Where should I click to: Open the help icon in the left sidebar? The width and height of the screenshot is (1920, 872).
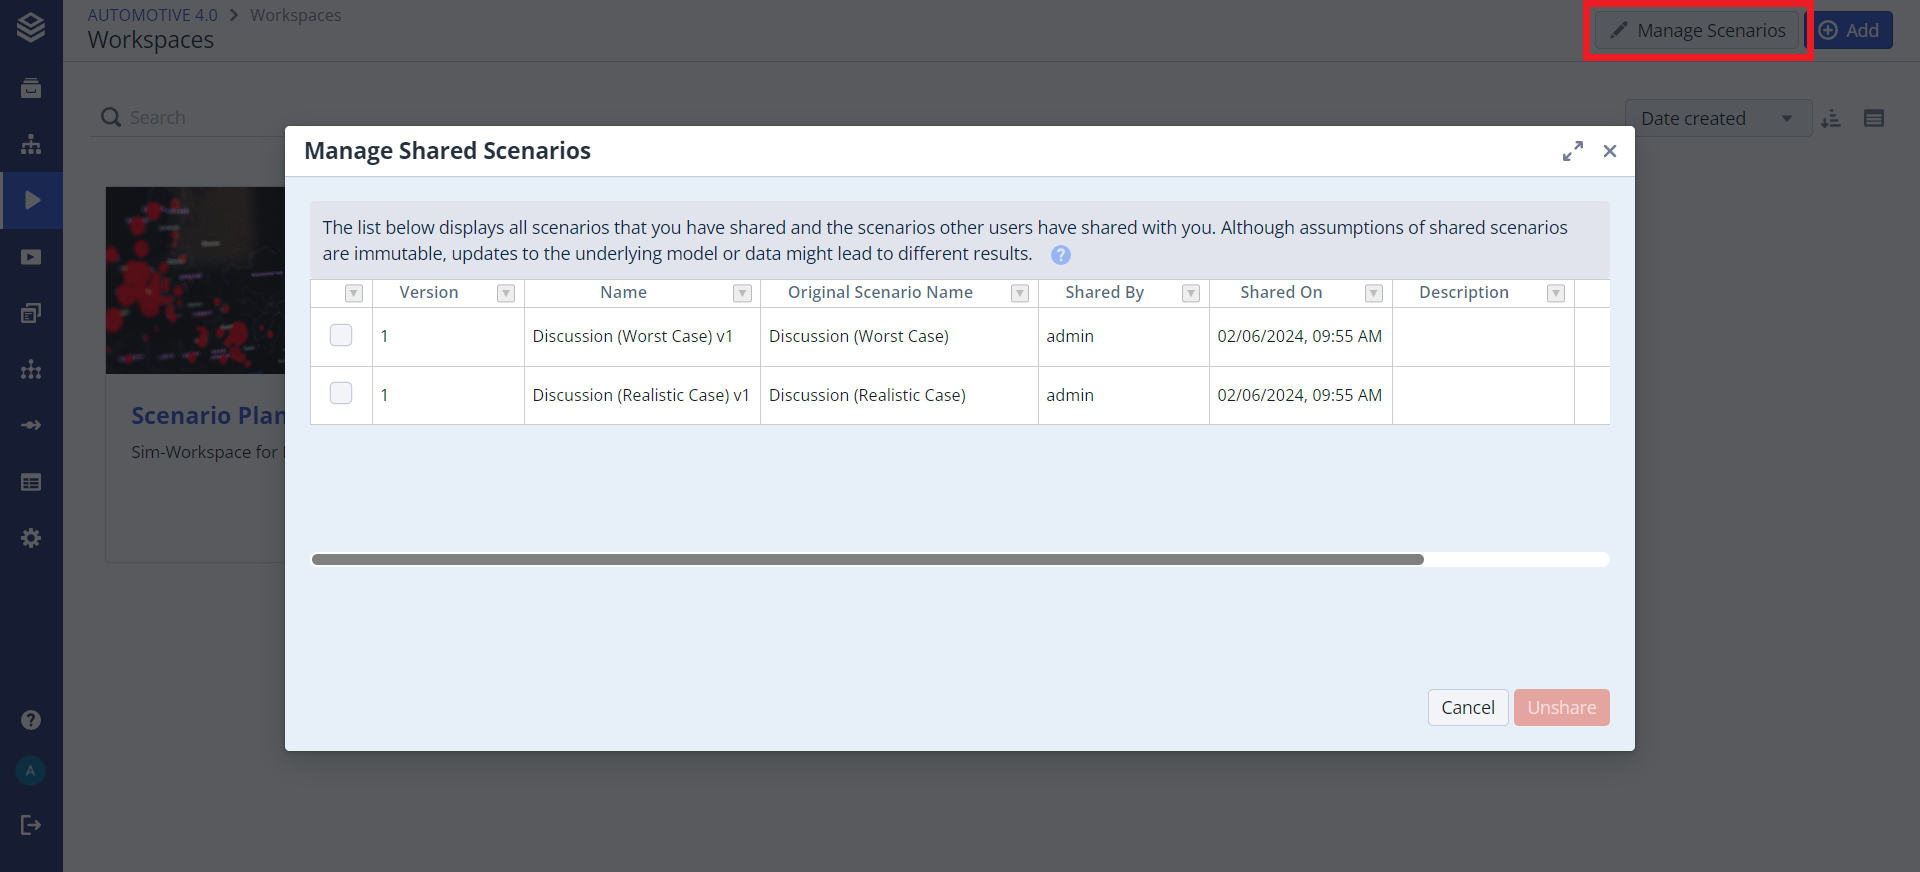coord(31,720)
